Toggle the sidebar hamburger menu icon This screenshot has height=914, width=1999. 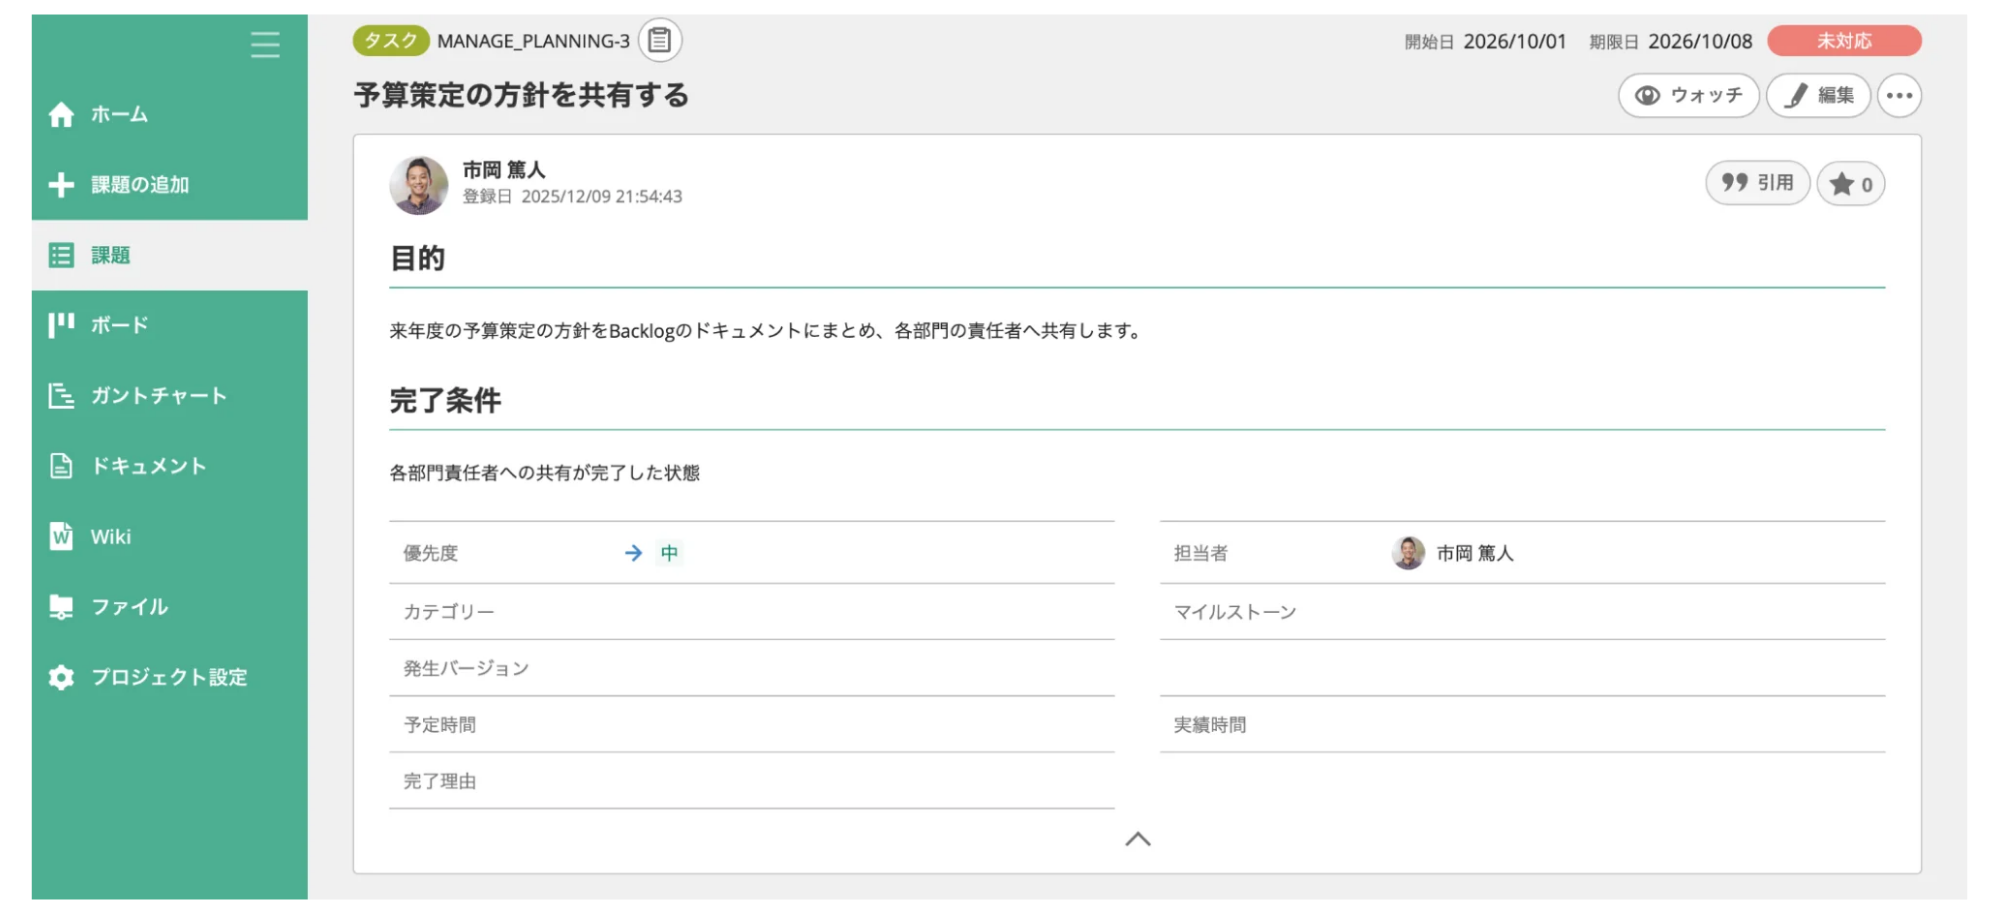(265, 44)
